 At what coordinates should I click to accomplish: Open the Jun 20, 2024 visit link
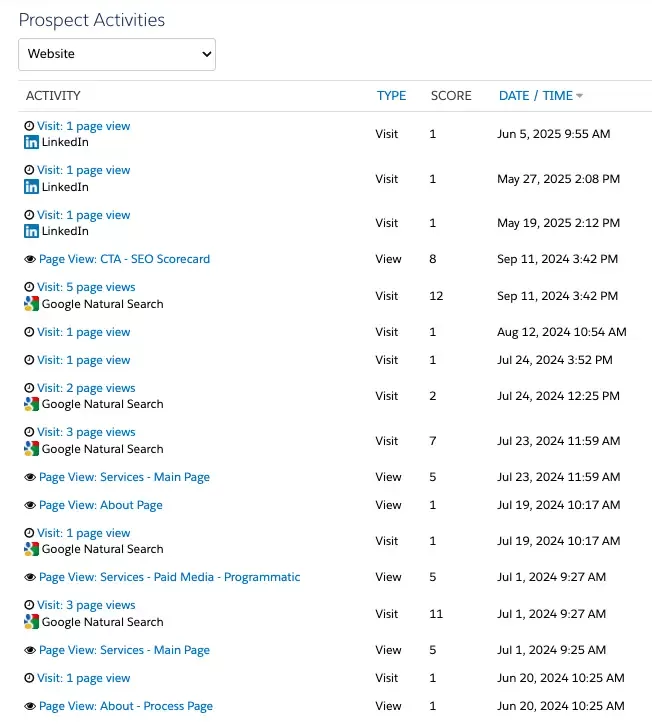pyautogui.click(x=84, y=678)
